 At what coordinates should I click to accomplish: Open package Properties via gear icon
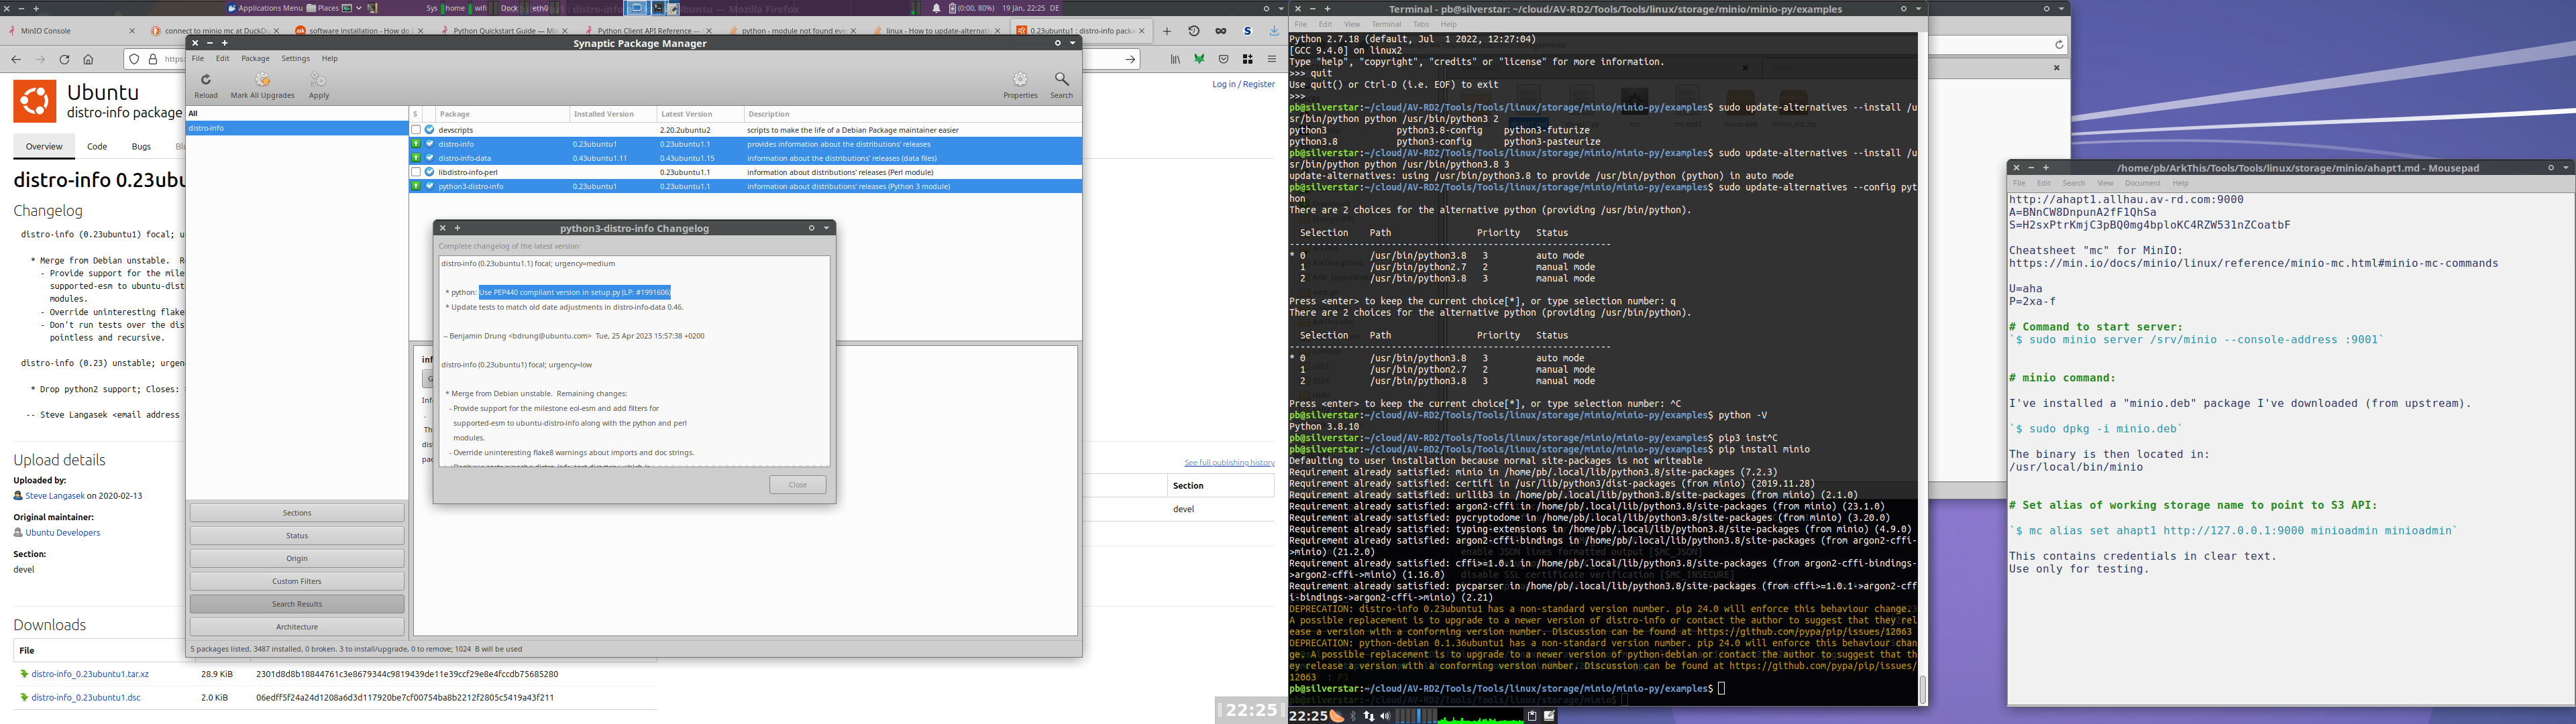point(1020,80)
